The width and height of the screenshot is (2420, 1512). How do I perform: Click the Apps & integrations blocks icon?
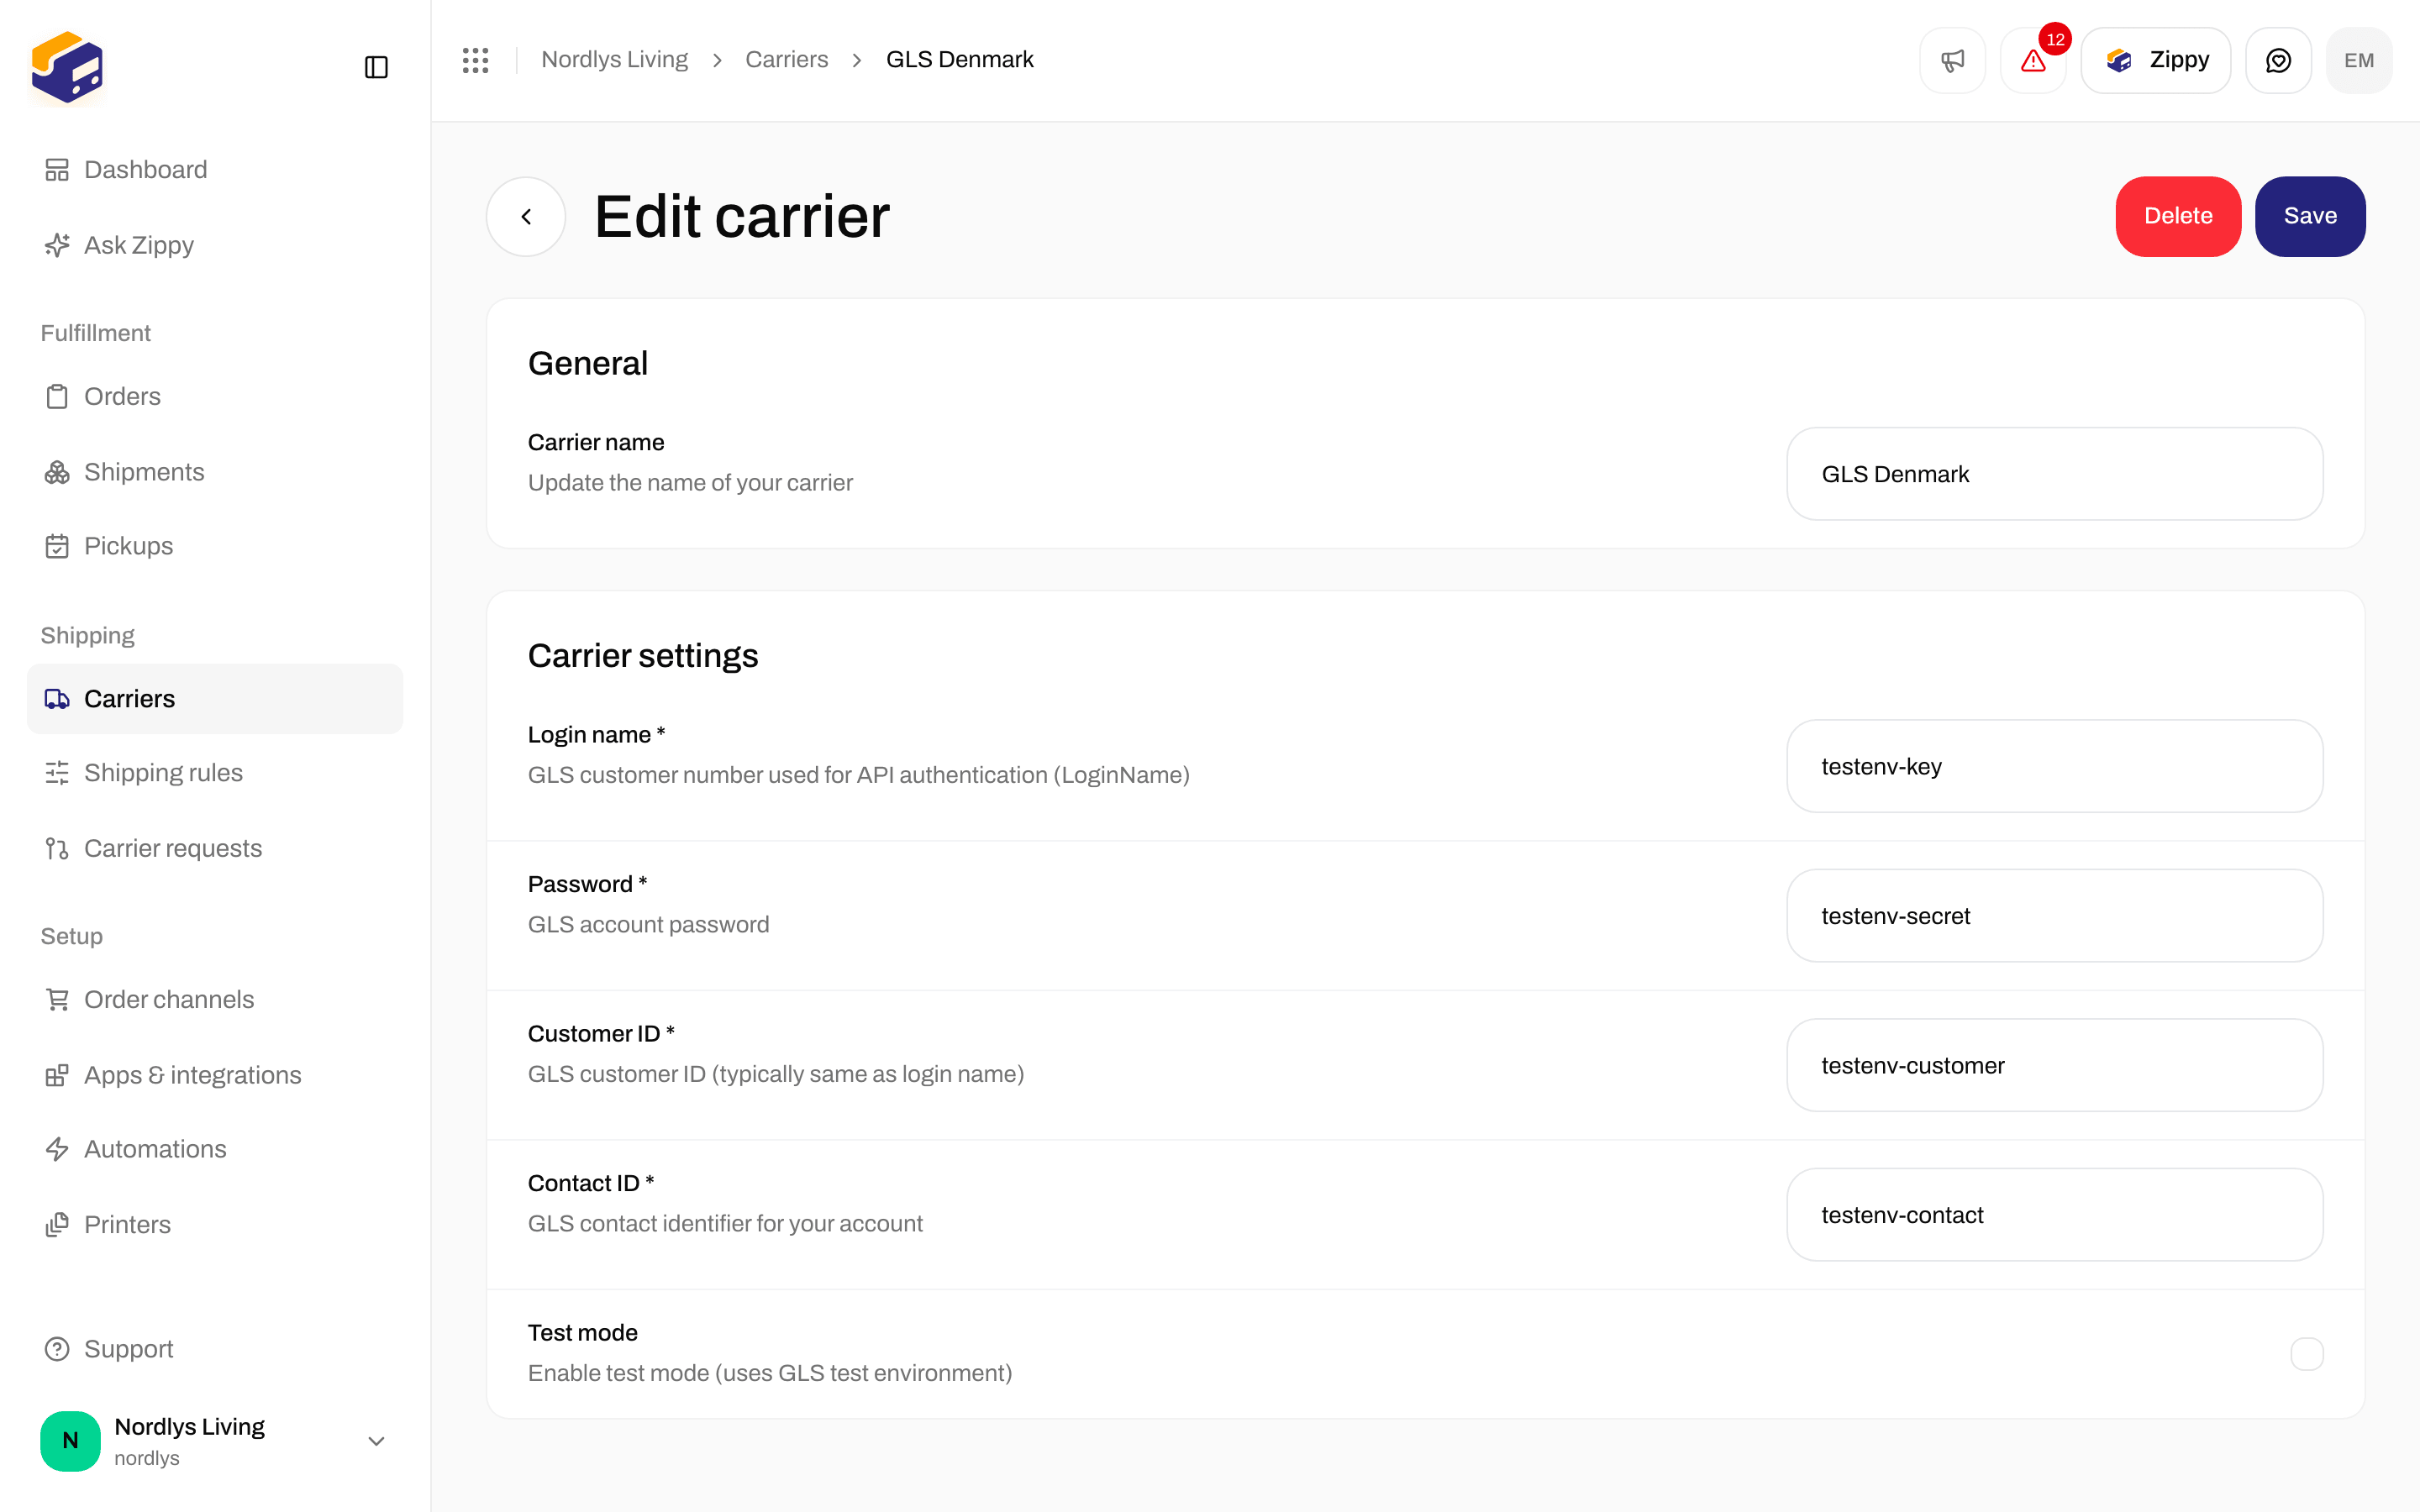pos(57,1075)
